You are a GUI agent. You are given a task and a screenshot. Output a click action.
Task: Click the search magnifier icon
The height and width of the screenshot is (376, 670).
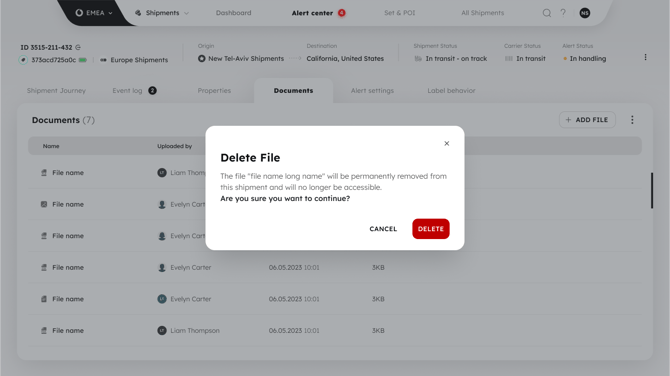pyautogui.click(x=547, y=13)
